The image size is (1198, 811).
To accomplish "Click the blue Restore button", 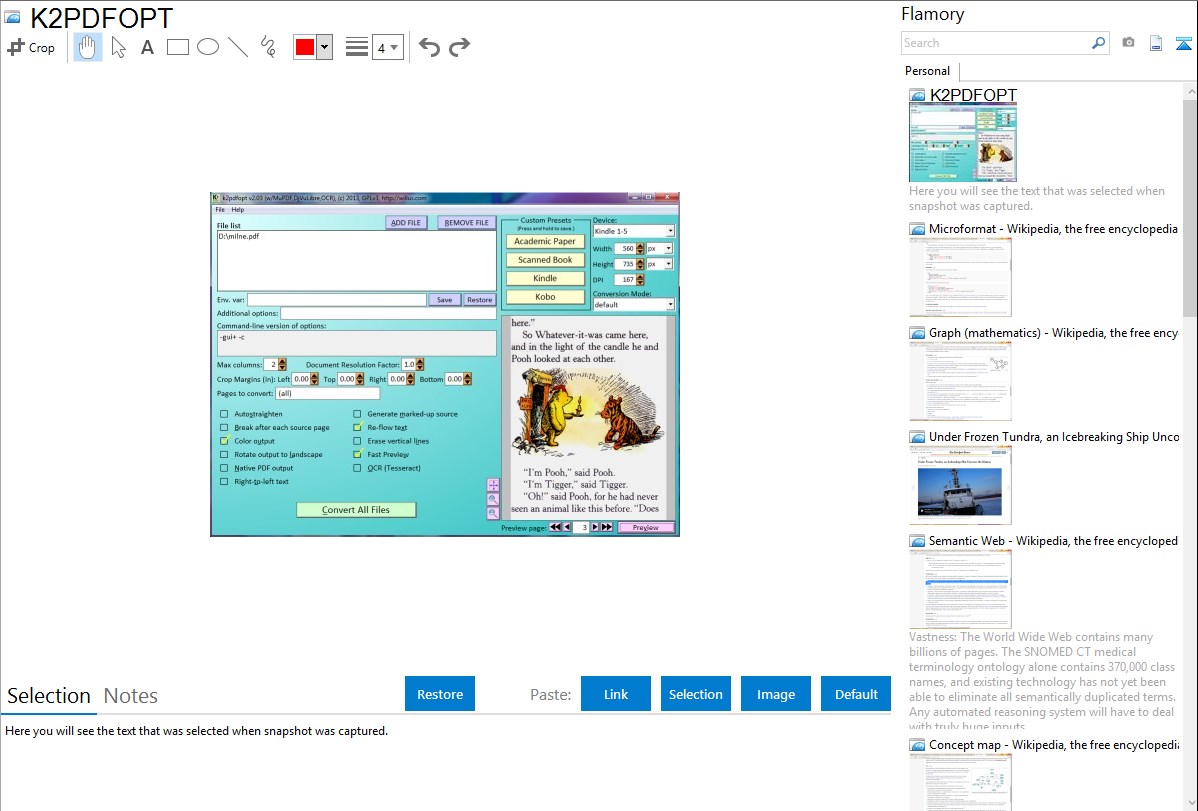I will click(440, 693).
